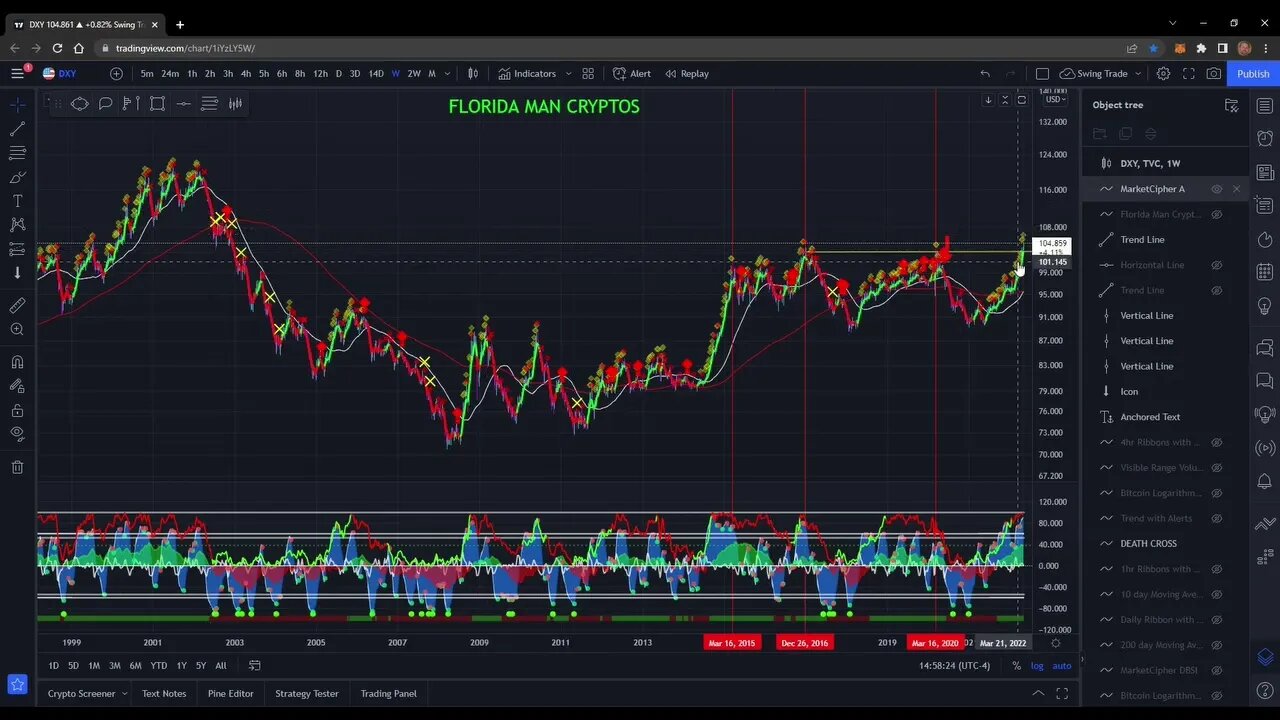
Task: Select the brush drawing tool
Action: coord(17,177)
